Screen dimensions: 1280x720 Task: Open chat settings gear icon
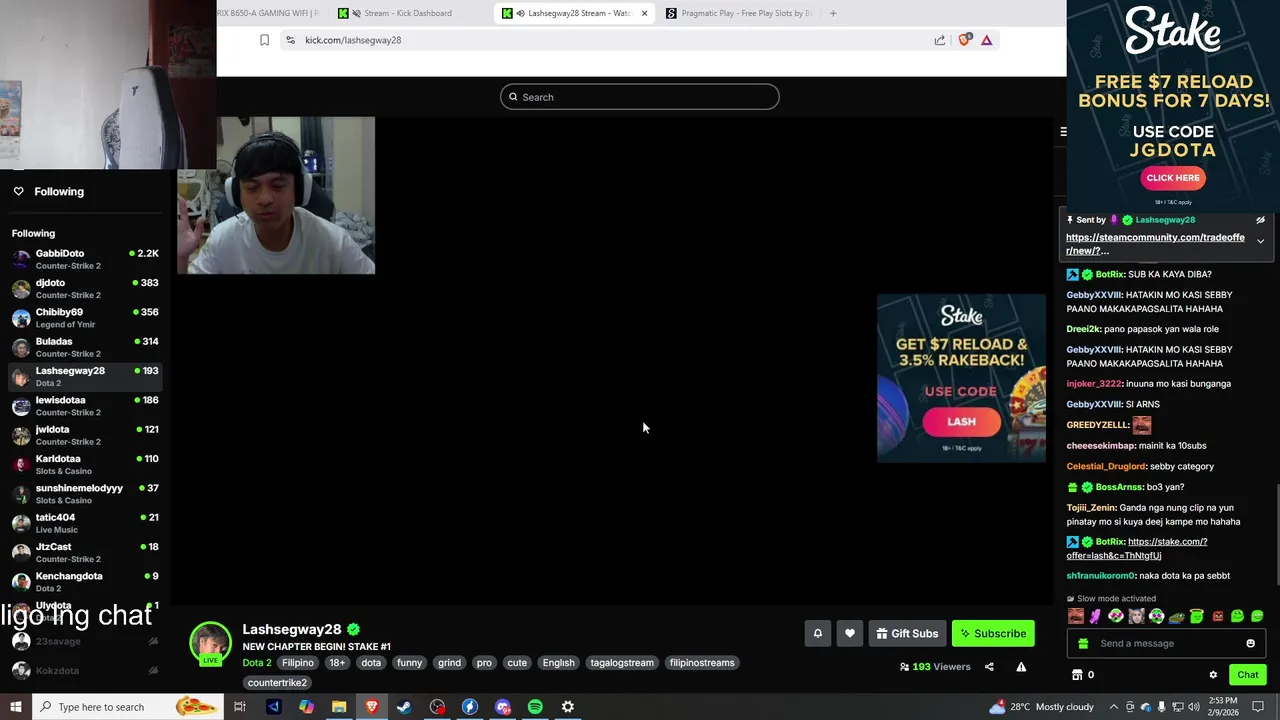pyautogui.click(x=1213, y=675)
